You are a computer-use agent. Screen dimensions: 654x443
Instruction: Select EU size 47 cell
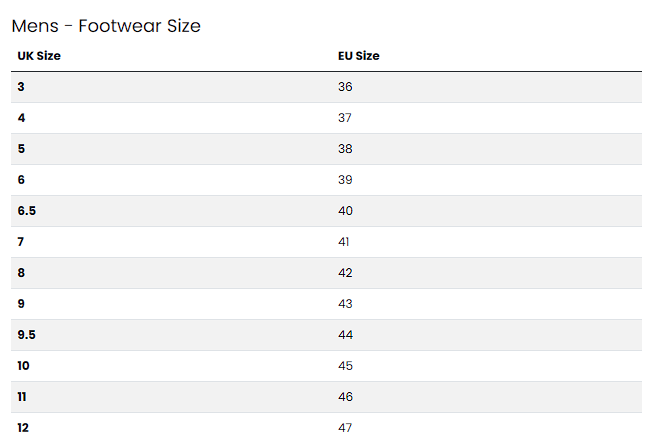click(x=345, y=428)
